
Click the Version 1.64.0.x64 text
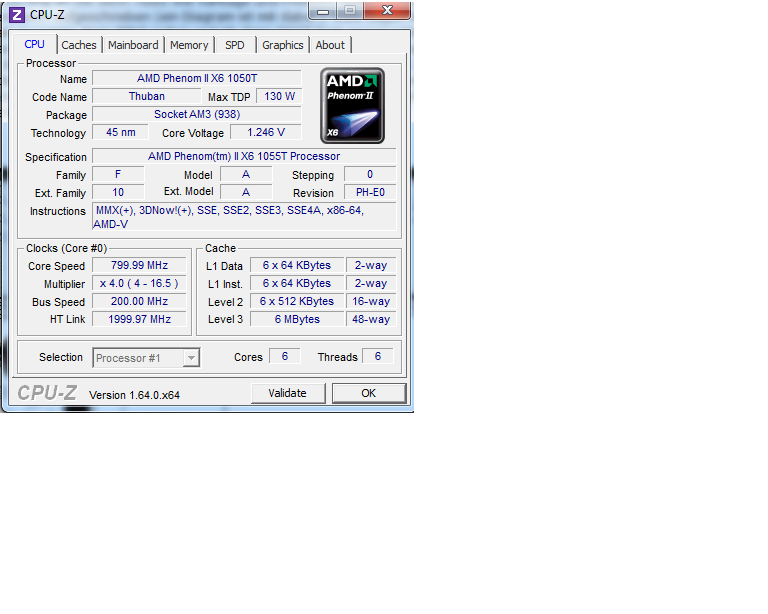pyautogui.click(x=134, y=395)
